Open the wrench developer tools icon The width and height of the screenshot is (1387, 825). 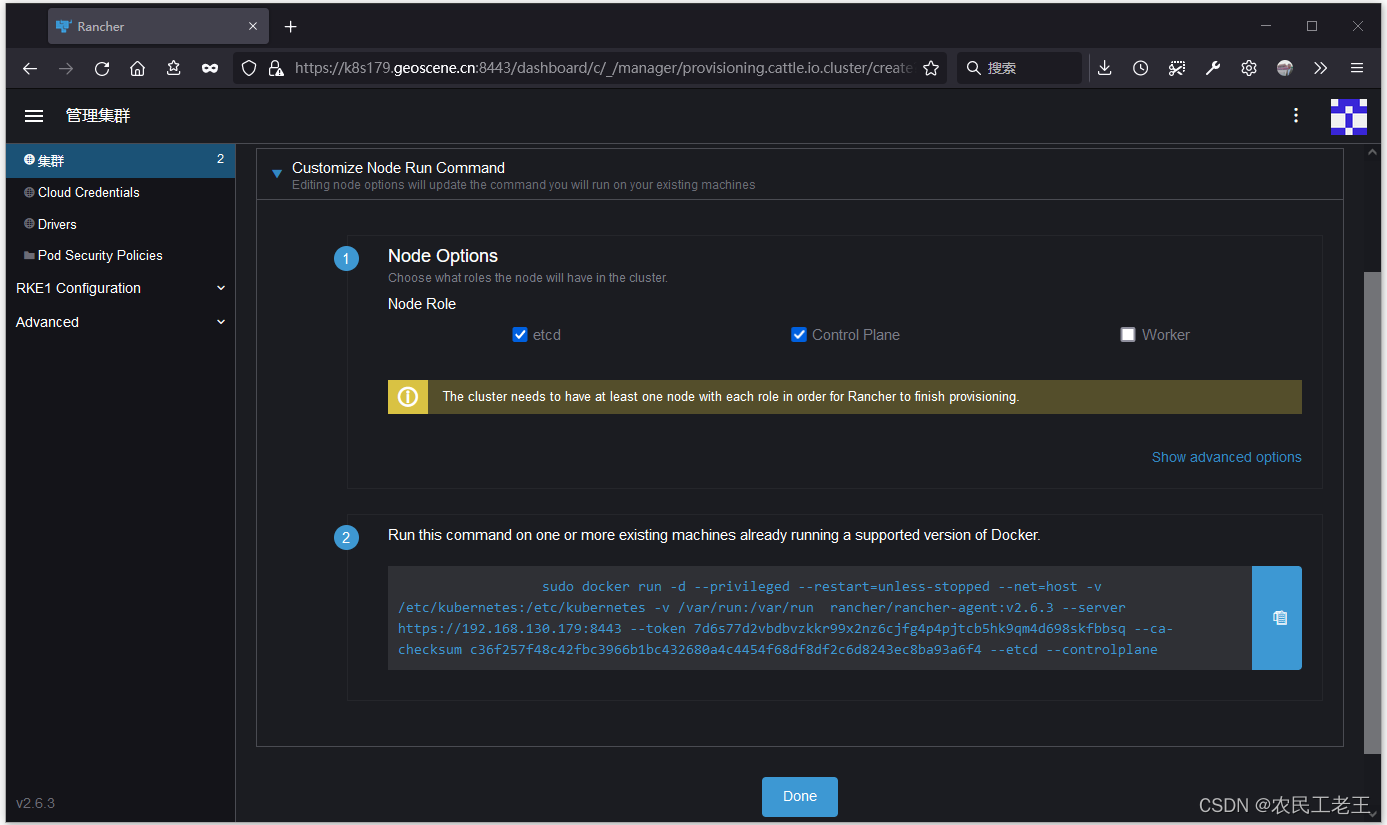(1213, 68)
